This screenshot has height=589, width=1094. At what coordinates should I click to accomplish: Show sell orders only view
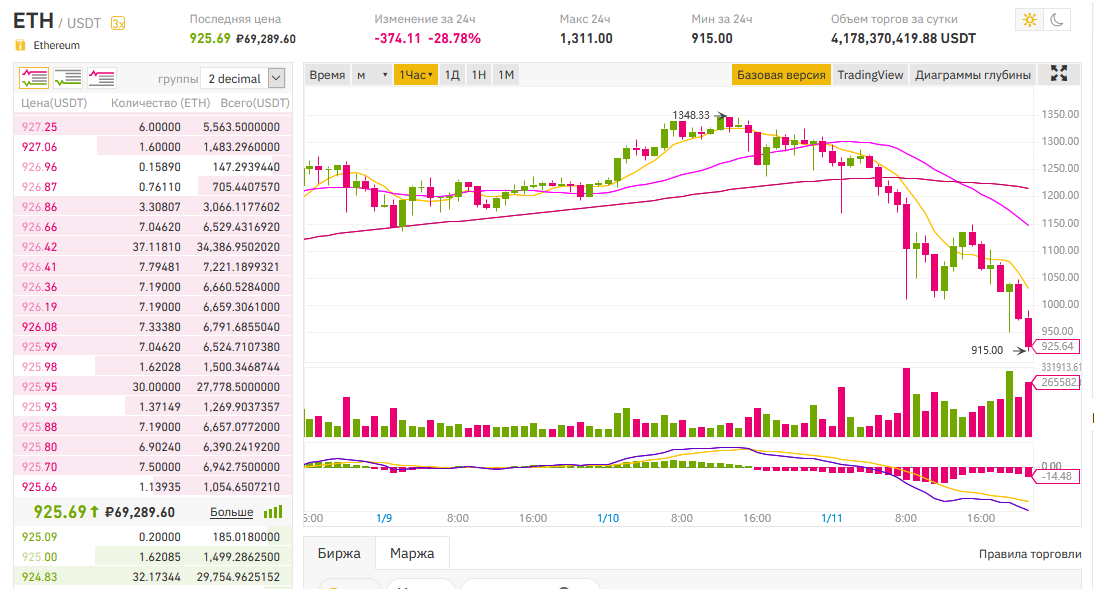102,77
